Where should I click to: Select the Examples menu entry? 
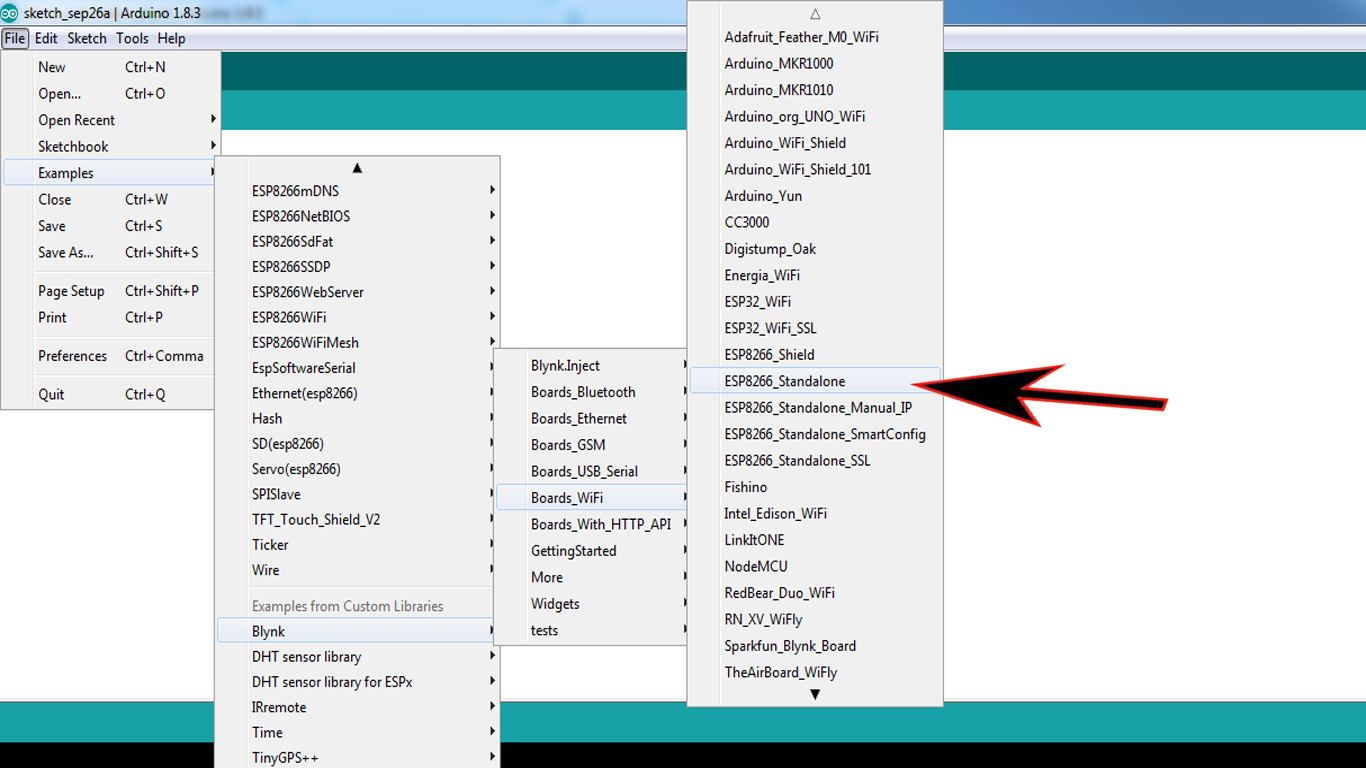[x=110, y=173]
